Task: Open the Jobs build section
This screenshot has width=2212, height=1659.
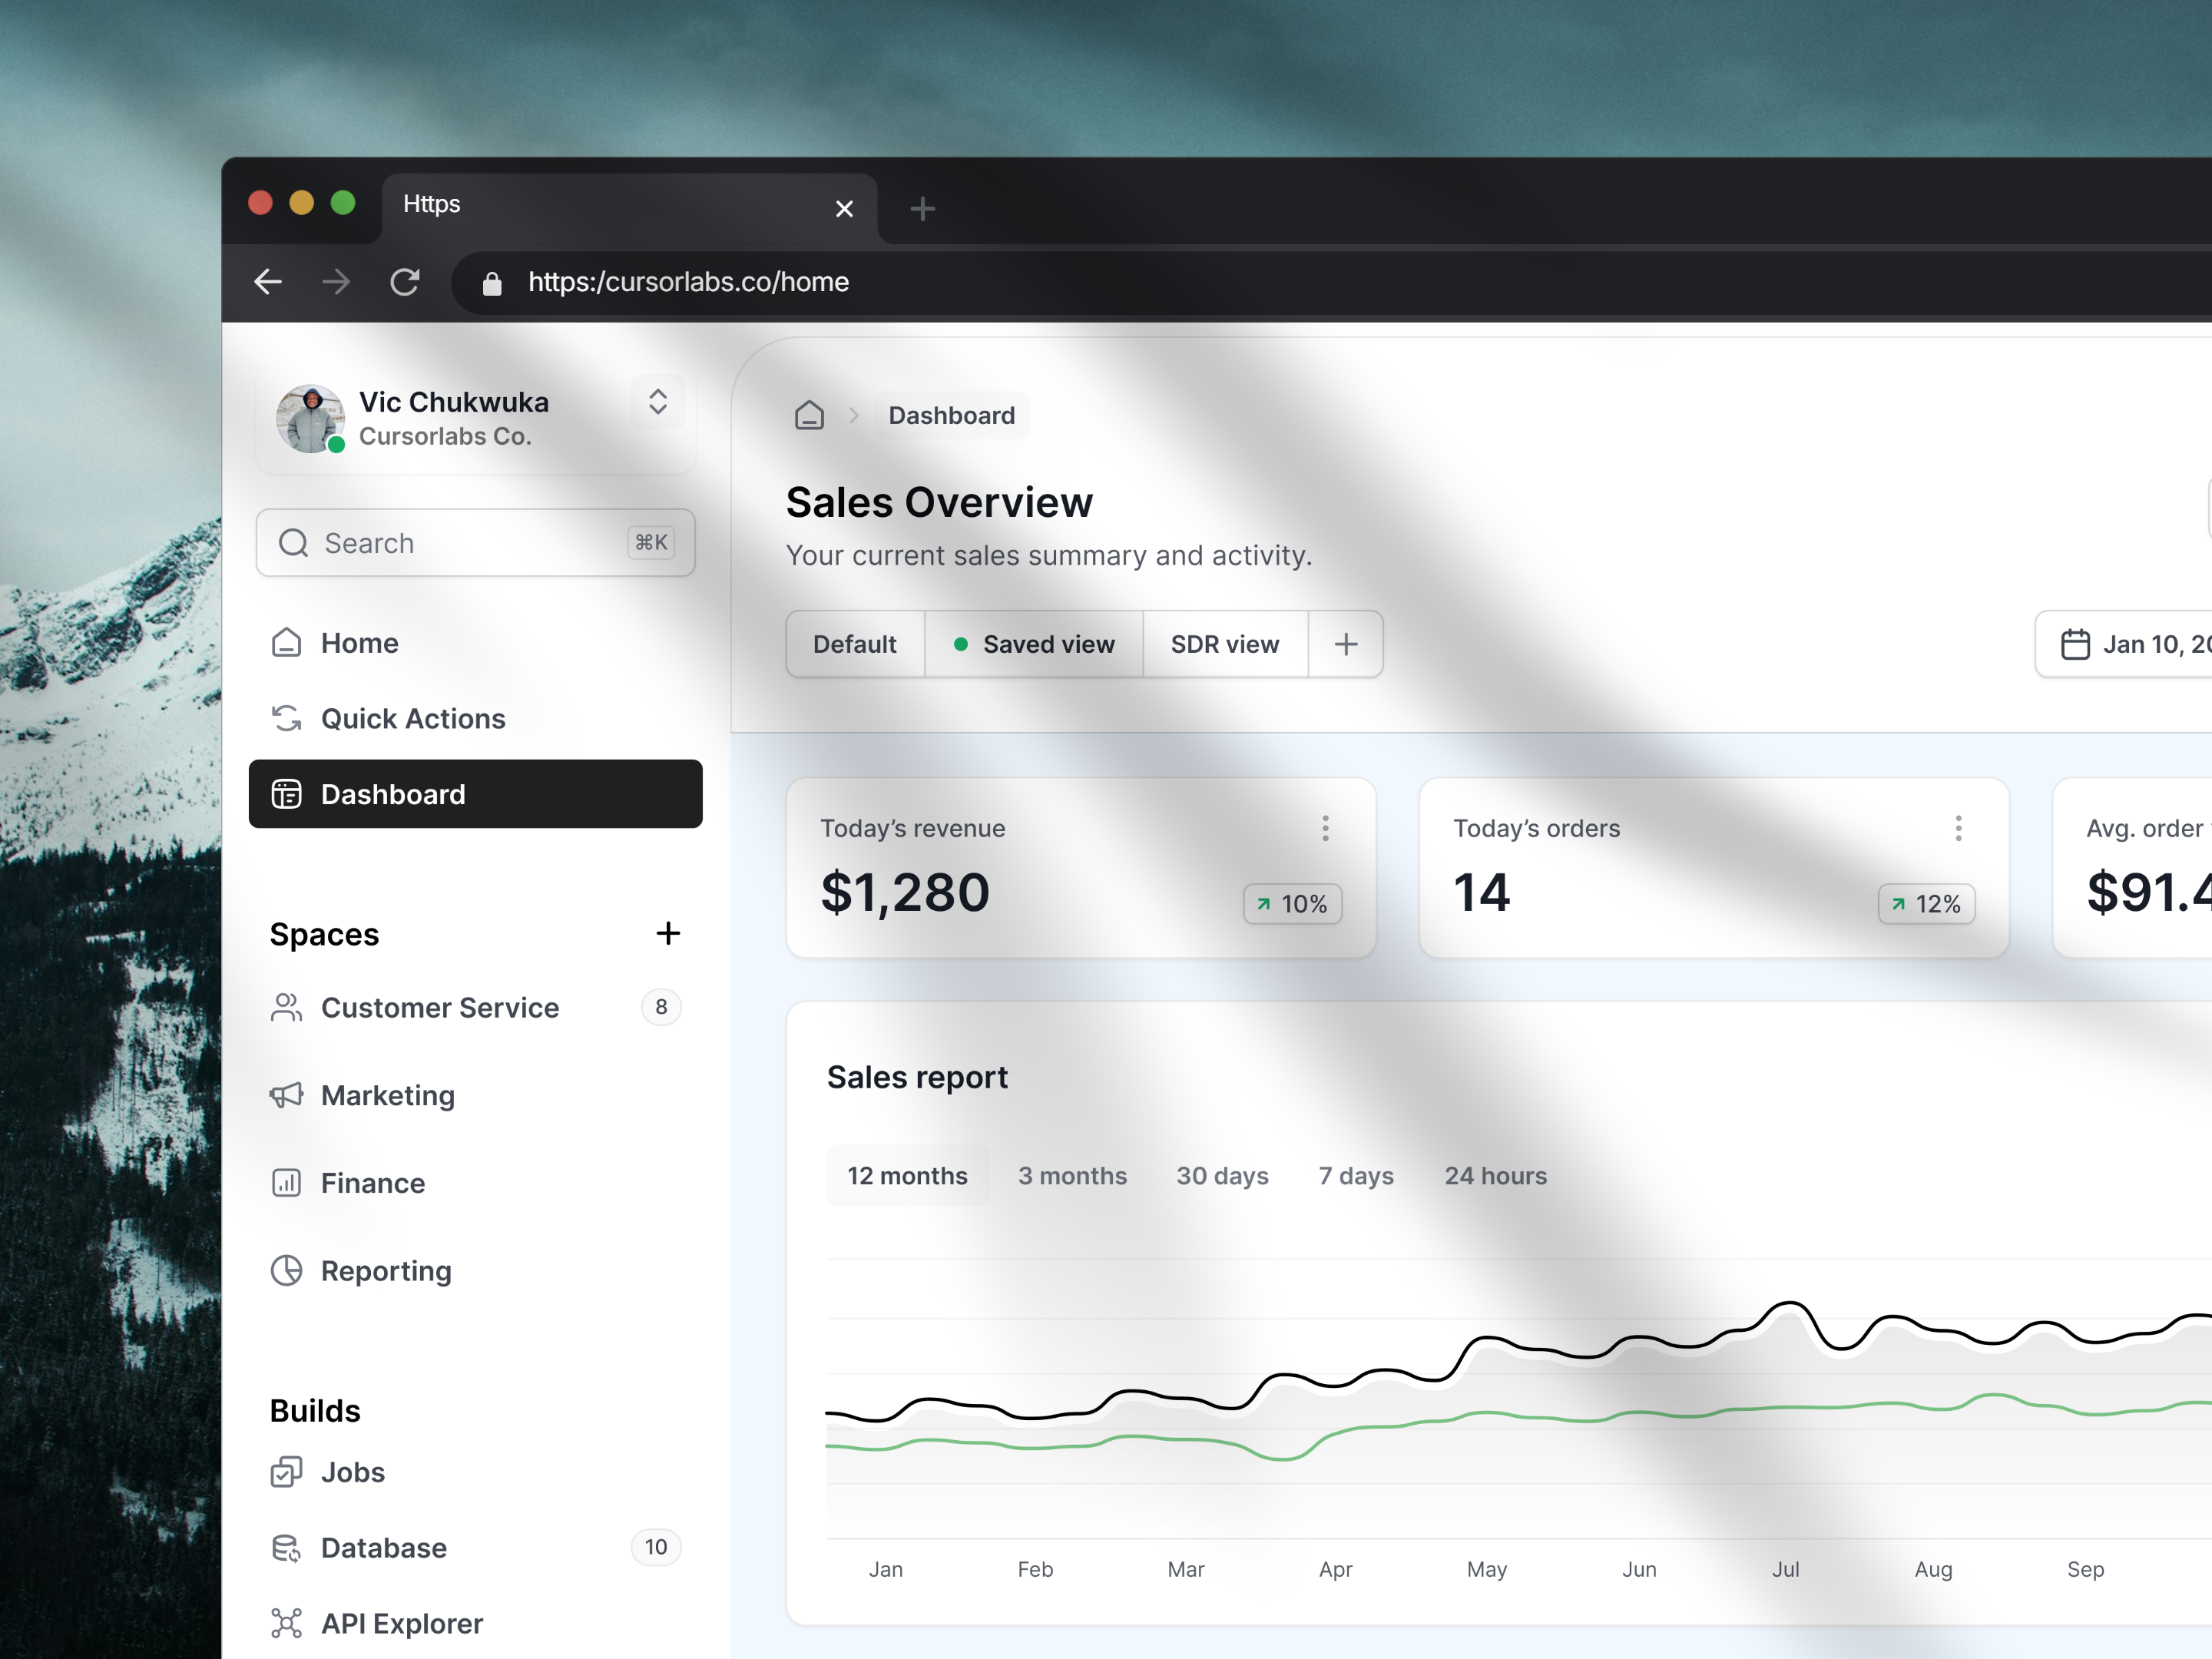Action: (352, 1472)
